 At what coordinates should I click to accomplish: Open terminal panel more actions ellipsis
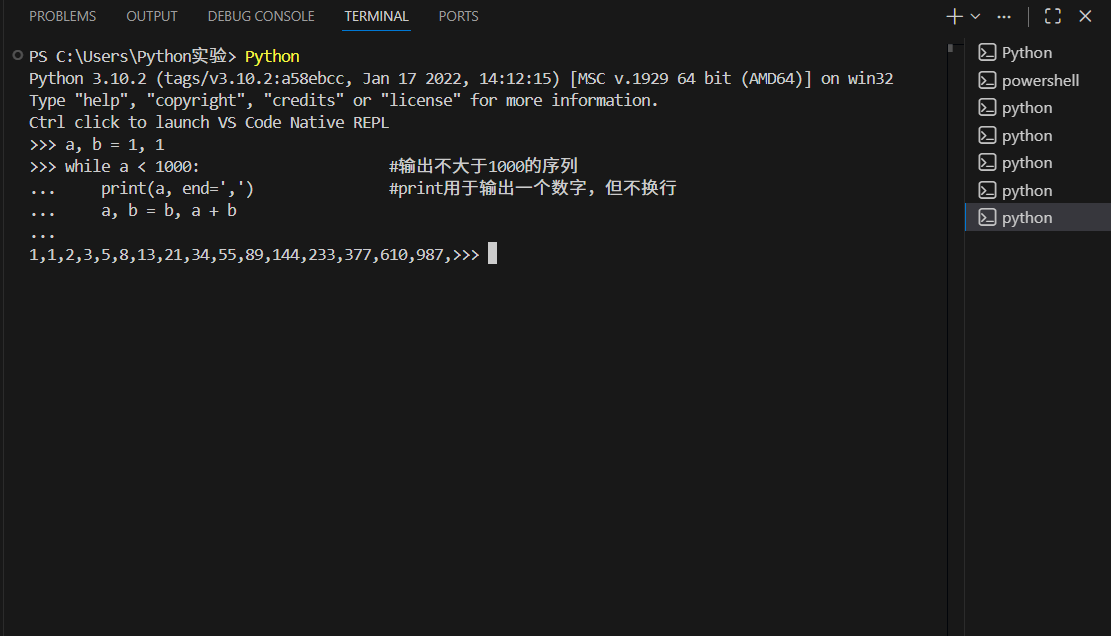tap(1004, 16)
